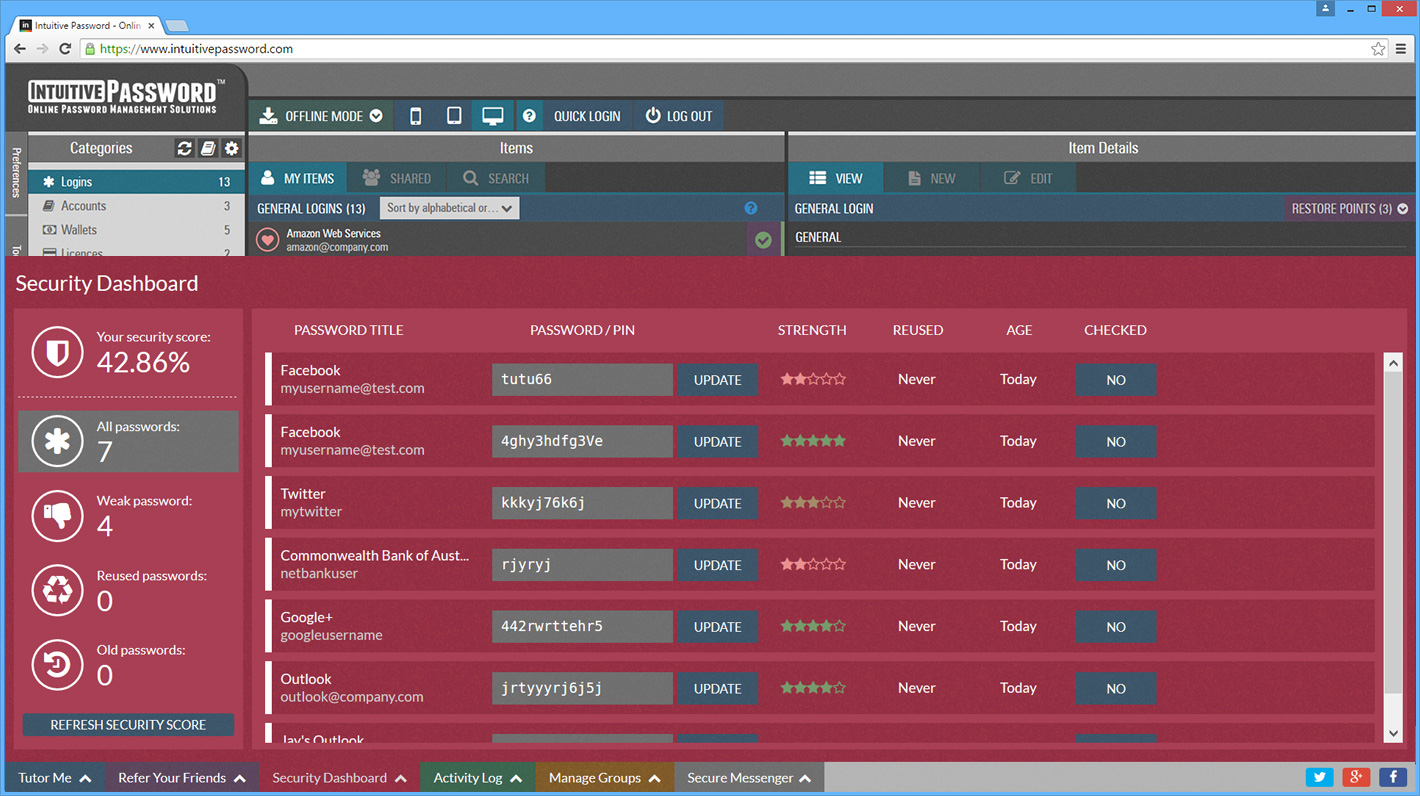Open the Twitter social link
This screenshot has width=1420, height=796.
(1320, 777)
